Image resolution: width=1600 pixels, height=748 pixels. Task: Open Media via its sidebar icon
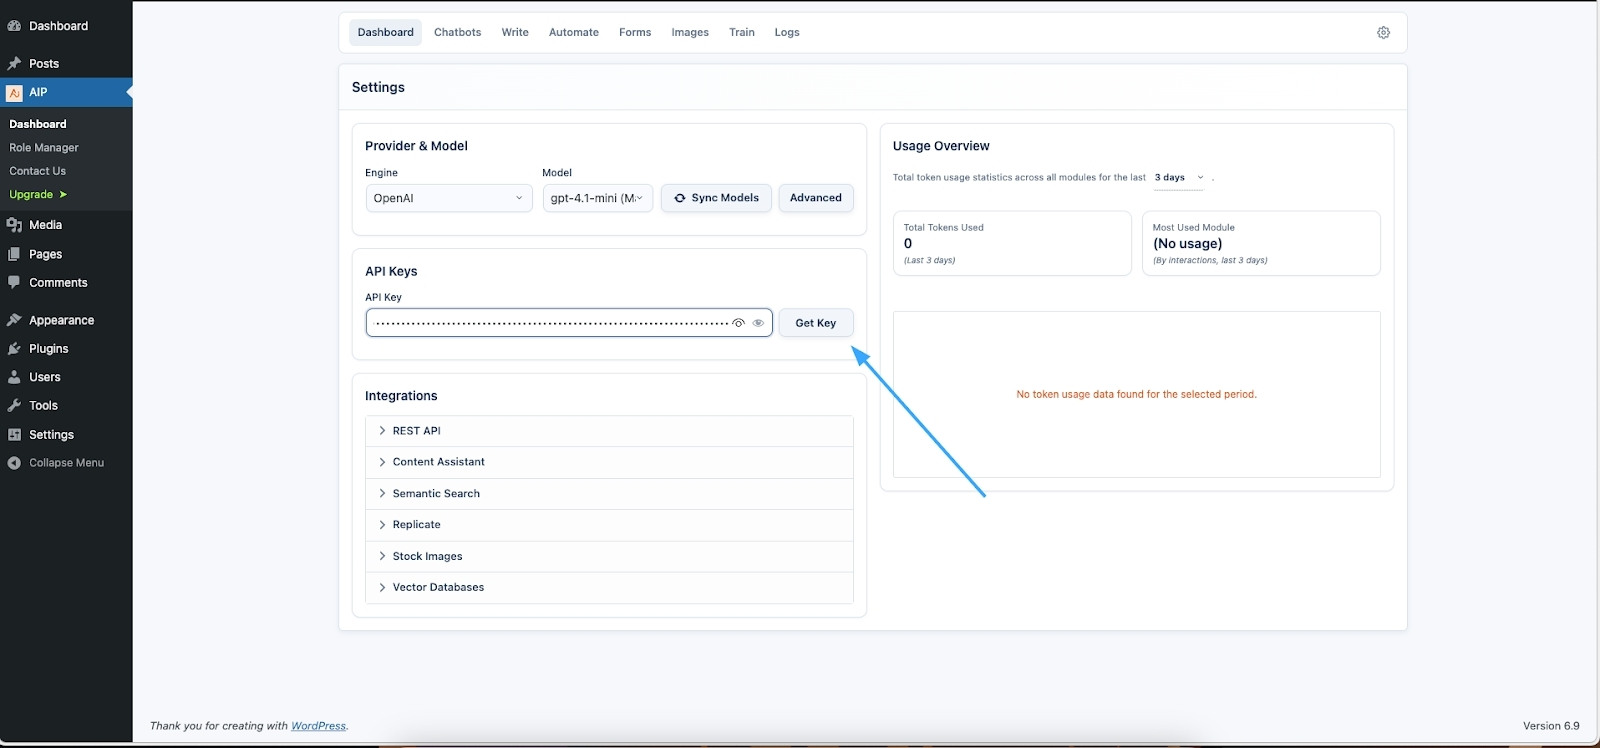click(14, 225)
